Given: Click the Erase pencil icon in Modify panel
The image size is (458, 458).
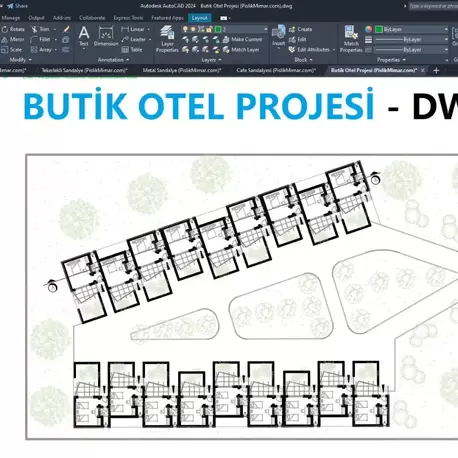Looking at the screenshot, I should 66,29.
